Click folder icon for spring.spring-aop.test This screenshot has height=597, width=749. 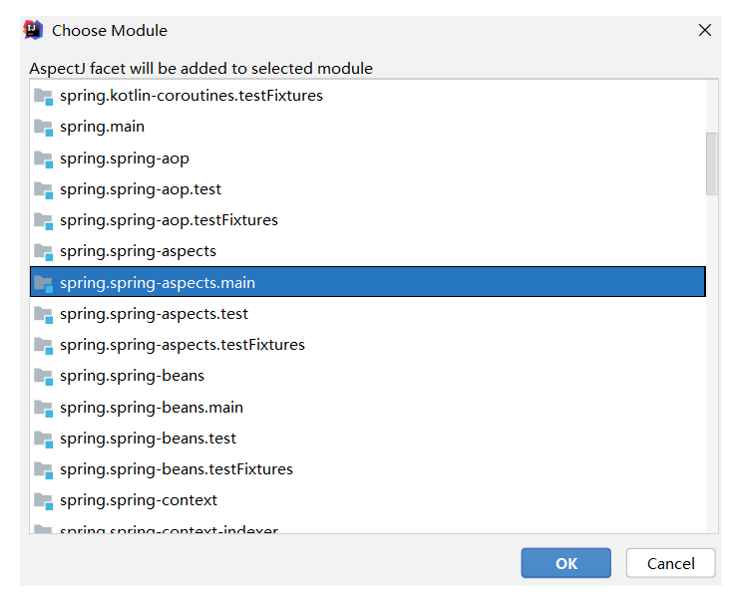pyautogui.click(x=43, y=189)
